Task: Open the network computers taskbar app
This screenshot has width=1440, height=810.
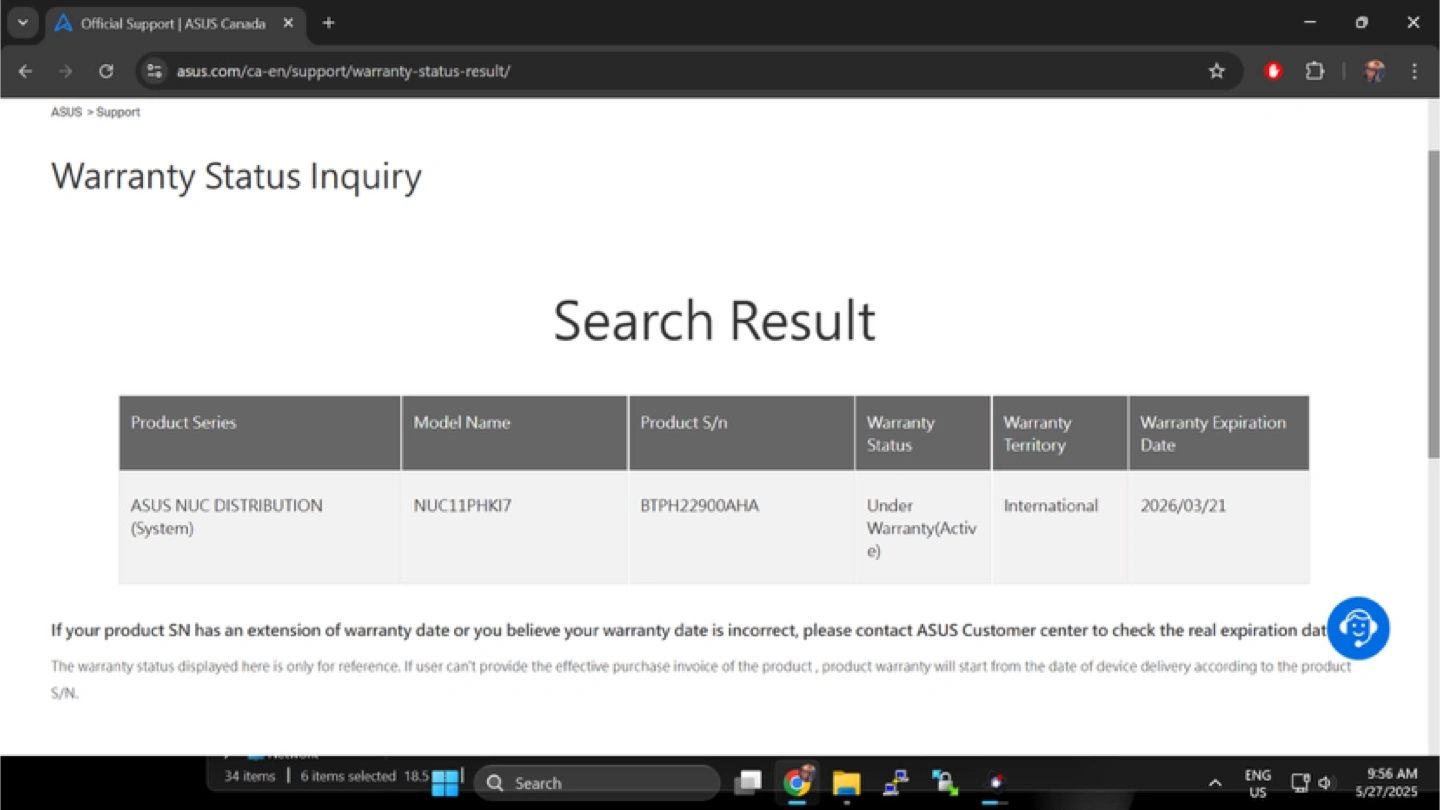Action: tap(895, 783)
